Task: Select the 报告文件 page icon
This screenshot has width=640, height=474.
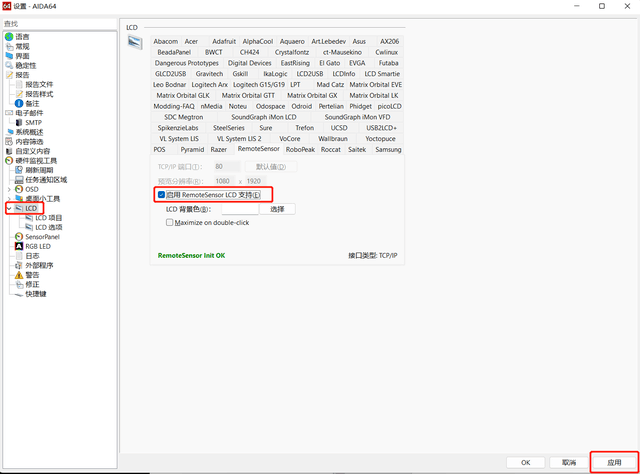Action: 19,85
